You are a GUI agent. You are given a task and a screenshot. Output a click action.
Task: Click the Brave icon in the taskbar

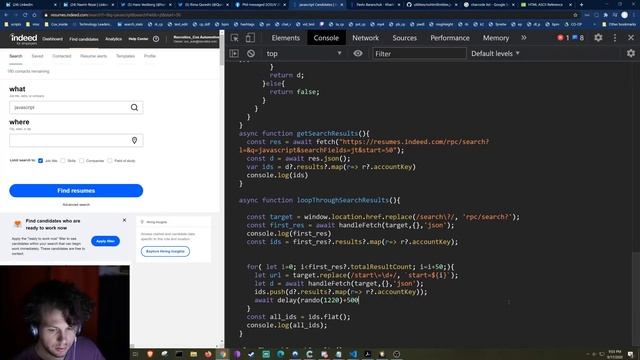coord(150,354)
